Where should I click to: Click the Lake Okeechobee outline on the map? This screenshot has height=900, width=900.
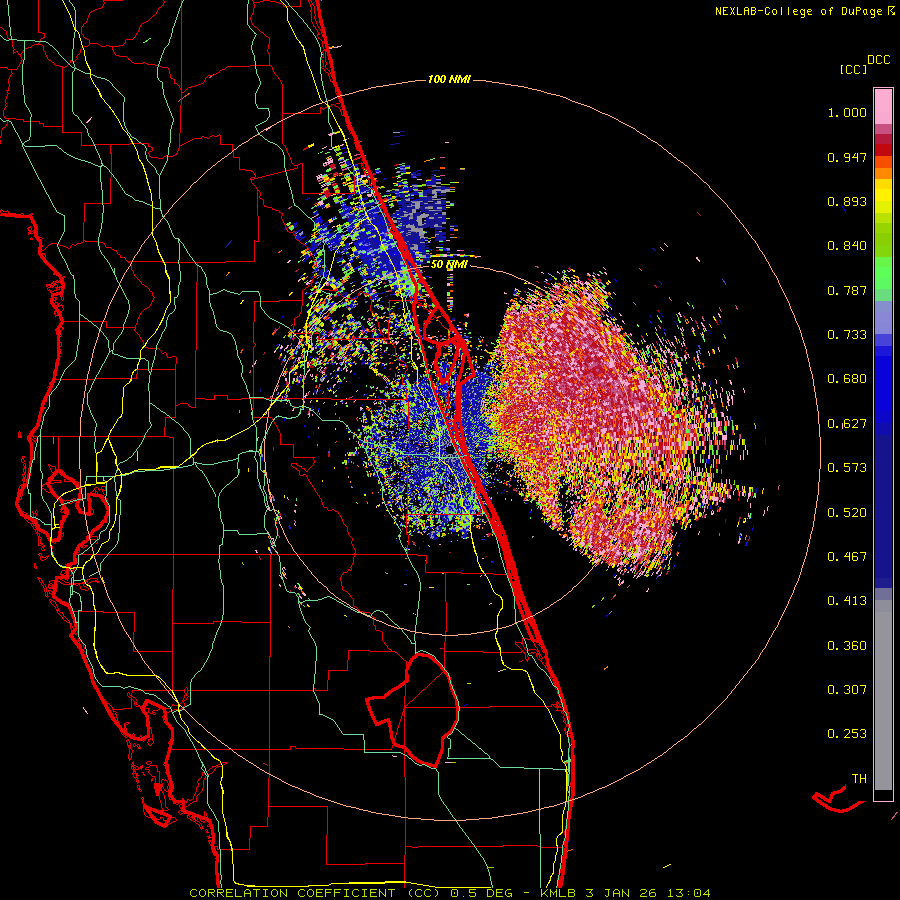(413, 710)
